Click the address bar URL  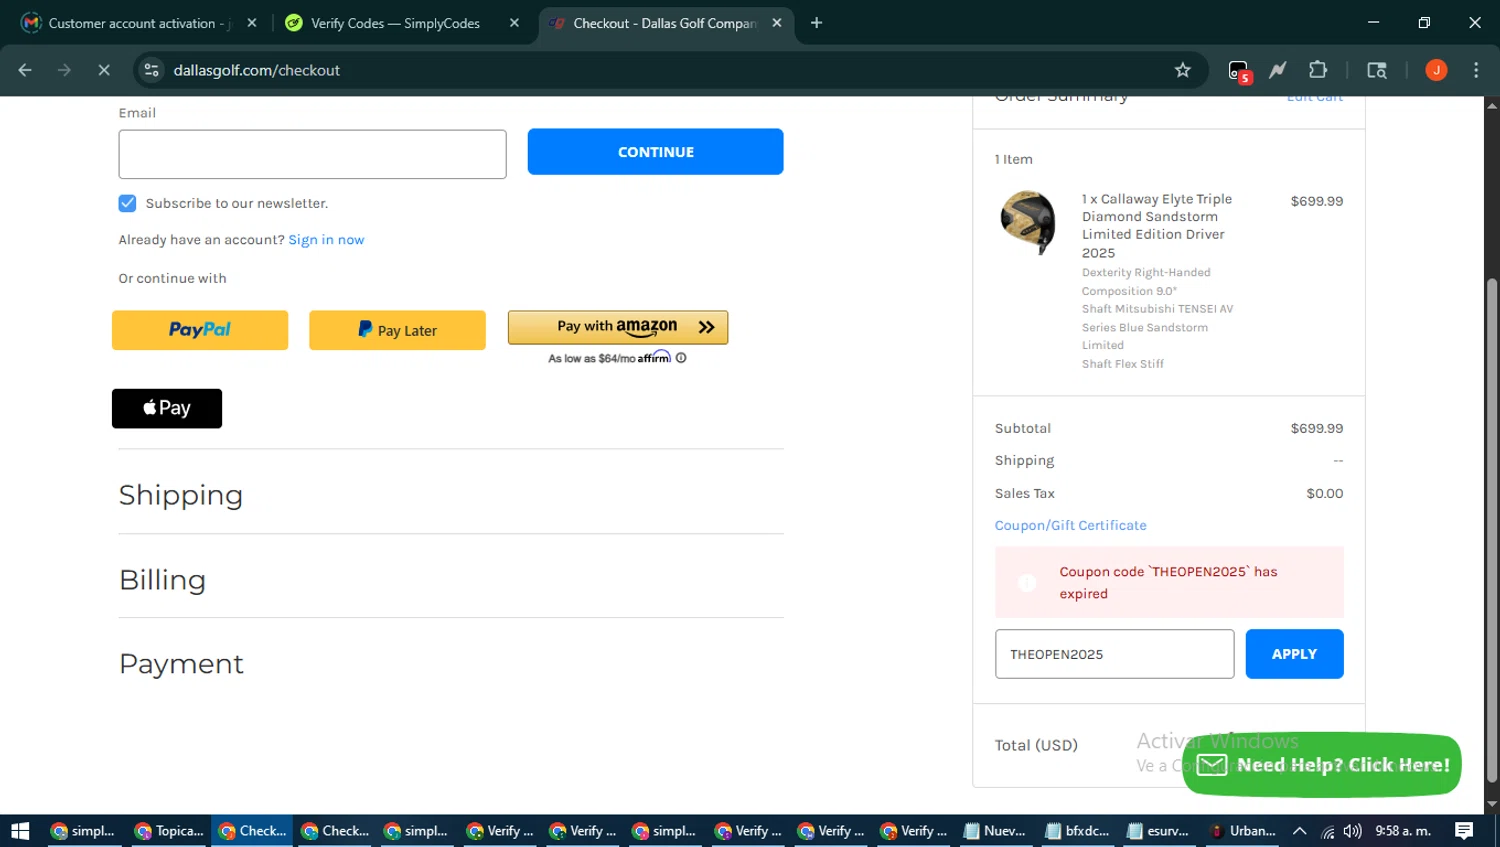pos(257,70)
